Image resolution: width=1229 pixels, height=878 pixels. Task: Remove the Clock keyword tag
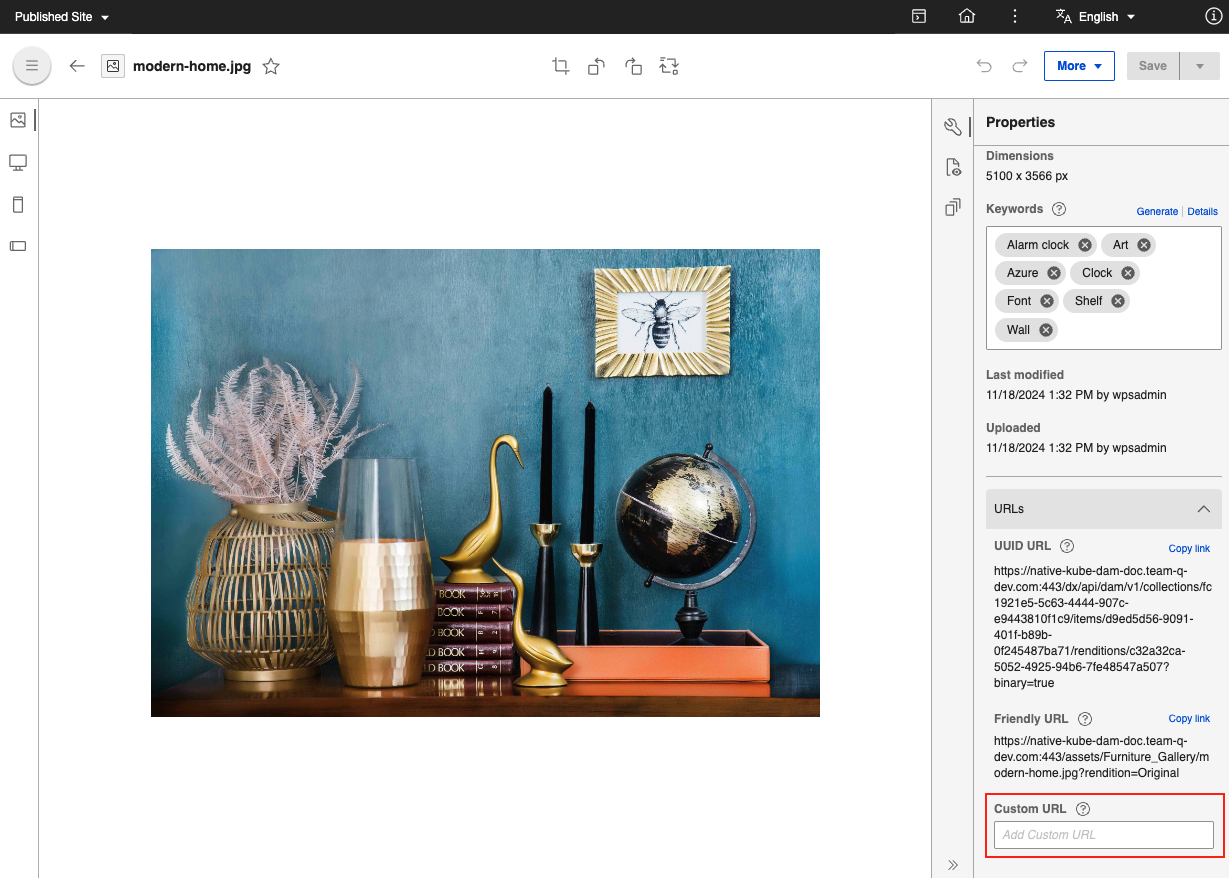[x=1128, y=272]
